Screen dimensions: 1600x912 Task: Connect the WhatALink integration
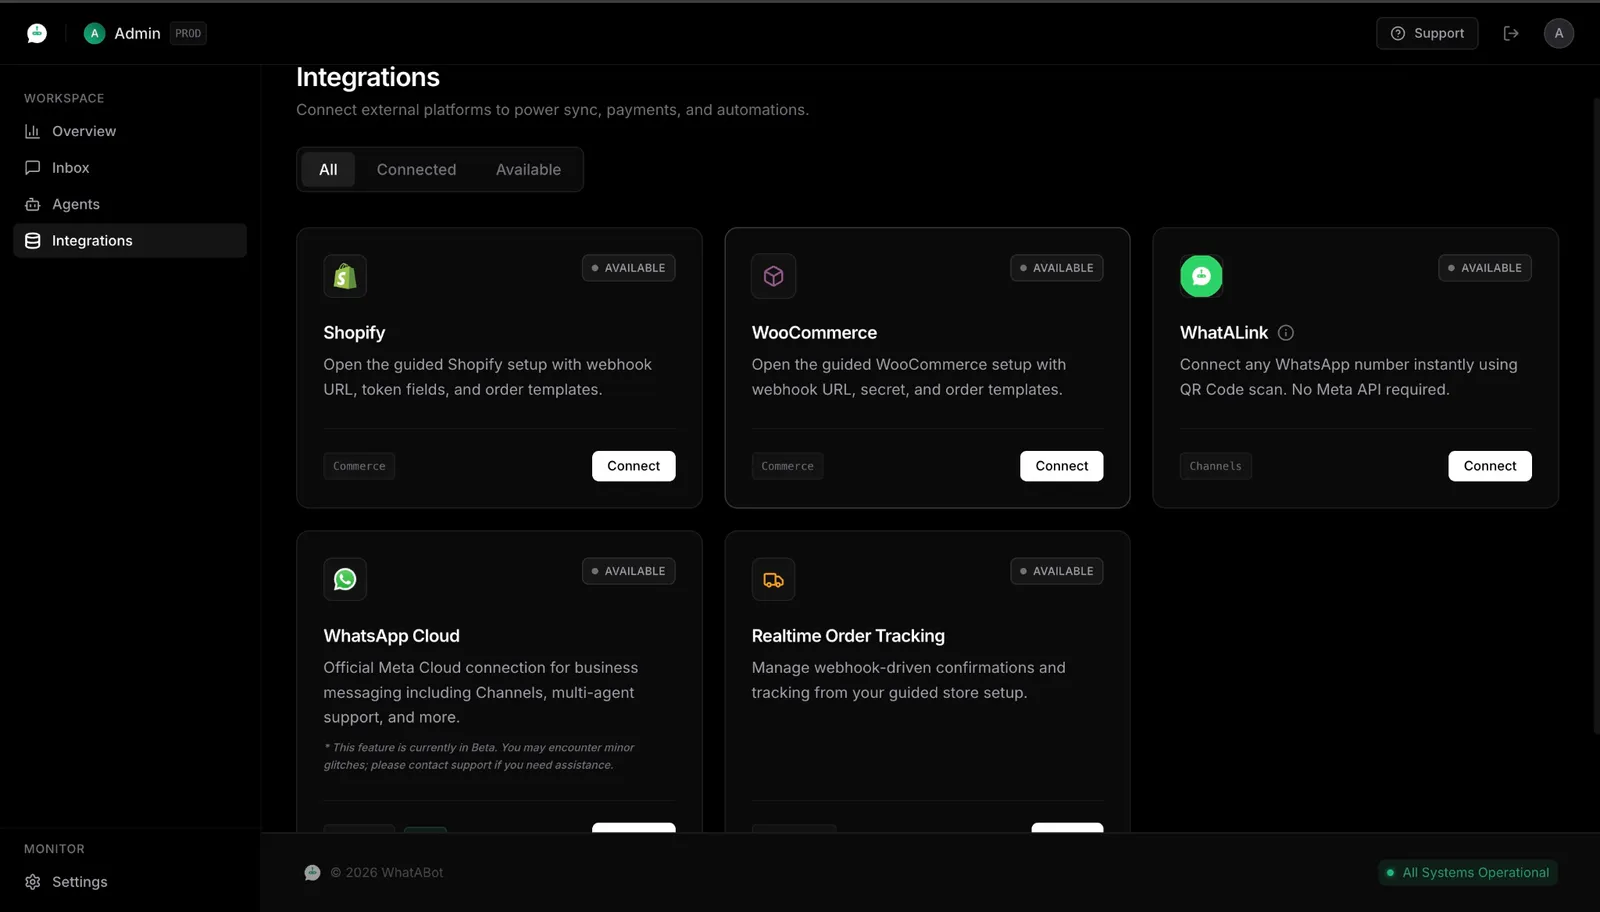tap(1489, 466)
